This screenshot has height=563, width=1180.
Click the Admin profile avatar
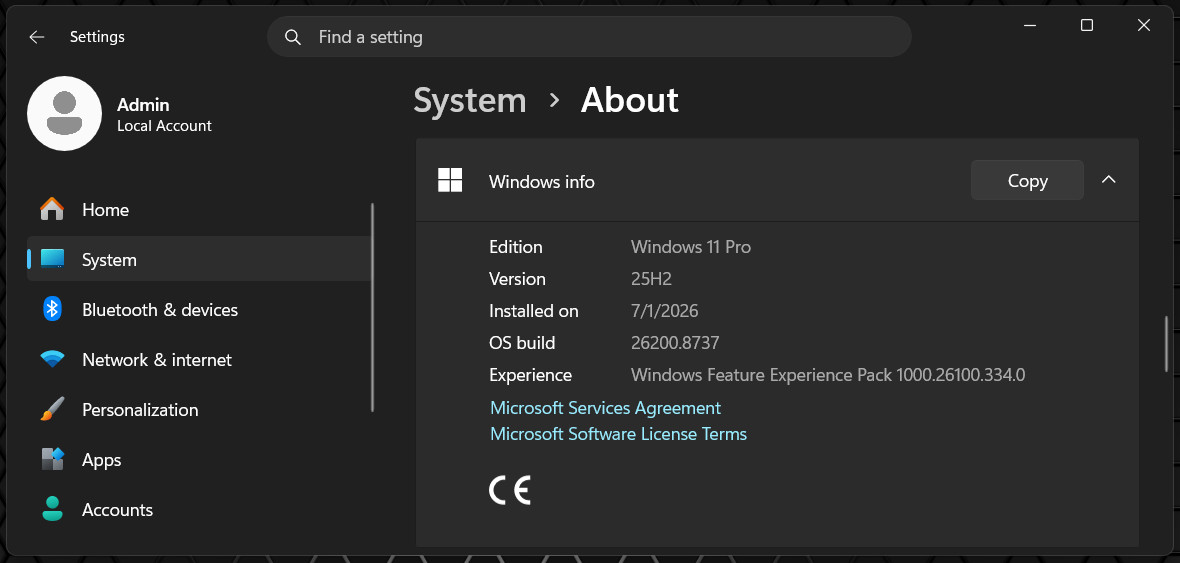click(65, 114)
